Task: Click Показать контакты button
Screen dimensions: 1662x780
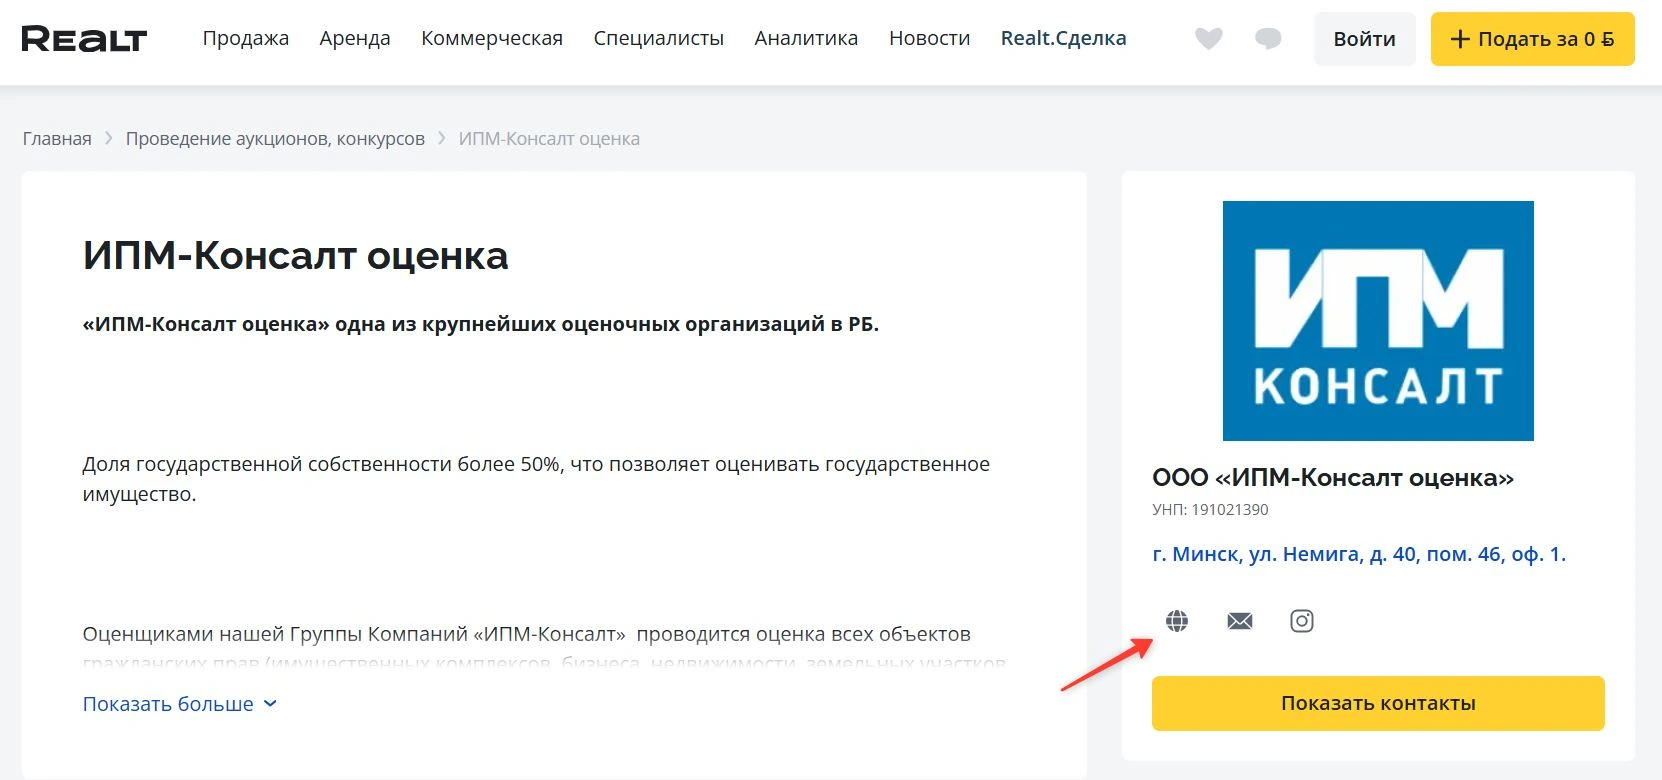Action: pyautogui.click(x=1378, y=703)
